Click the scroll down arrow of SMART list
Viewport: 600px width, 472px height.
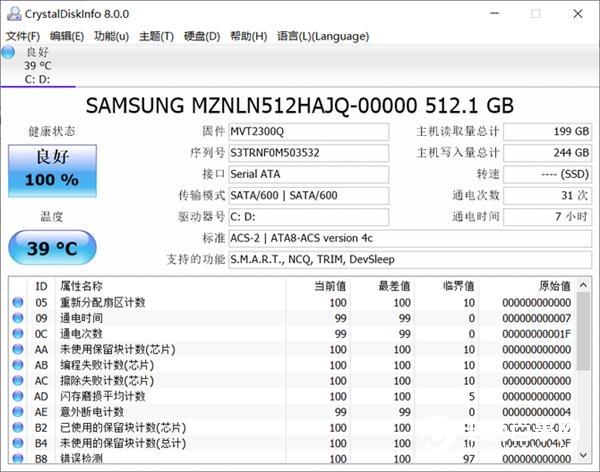pos(583,455)
